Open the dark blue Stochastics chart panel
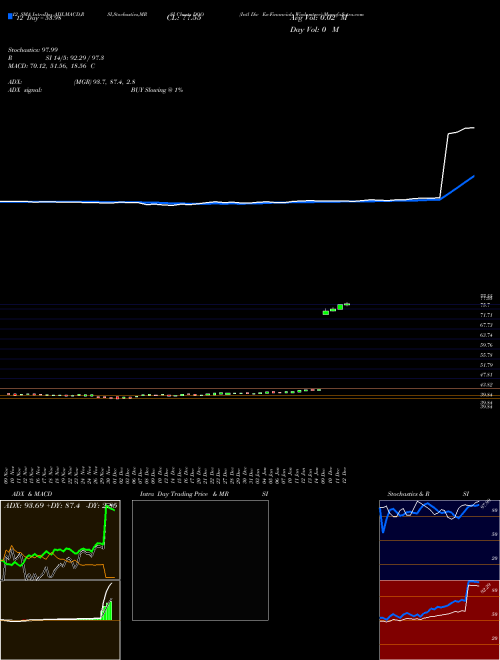The image size is (500, 660). (x=439, y=540)
